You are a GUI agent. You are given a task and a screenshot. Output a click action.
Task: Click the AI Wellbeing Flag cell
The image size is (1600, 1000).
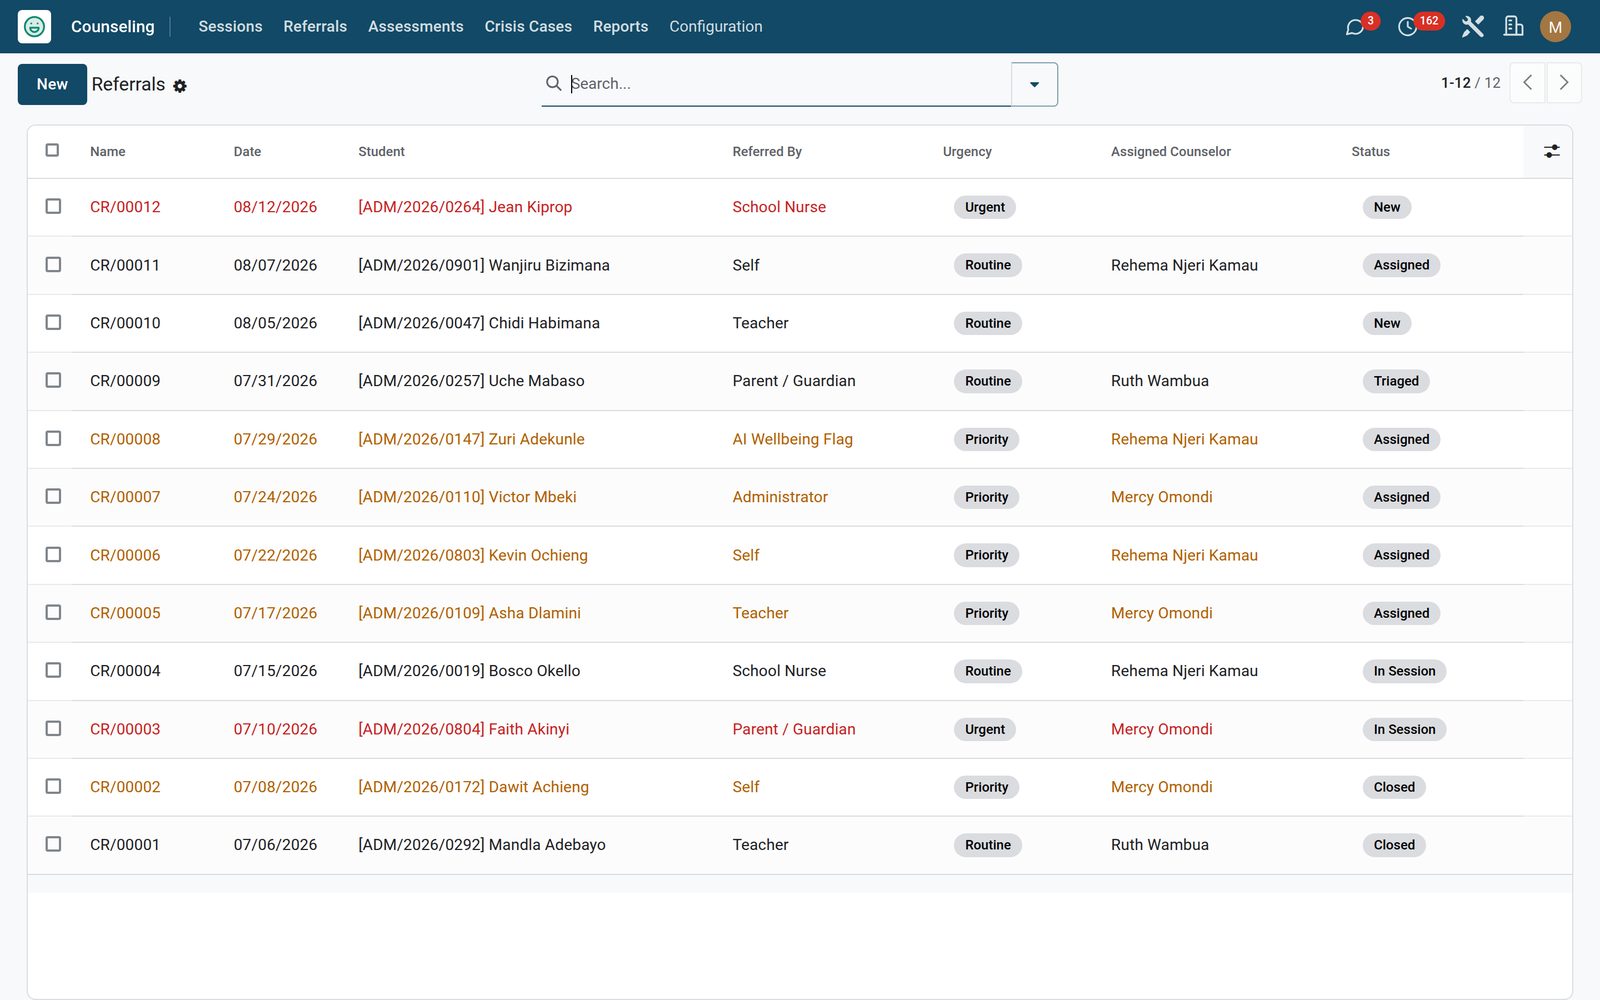coord(792,439)
